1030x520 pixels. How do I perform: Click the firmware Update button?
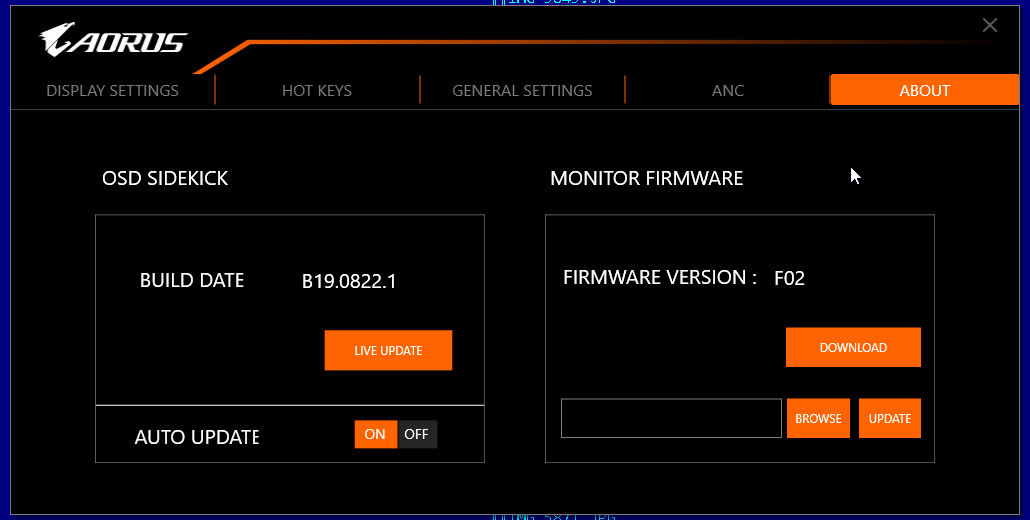pyautogui.click(x=890, y=418)
